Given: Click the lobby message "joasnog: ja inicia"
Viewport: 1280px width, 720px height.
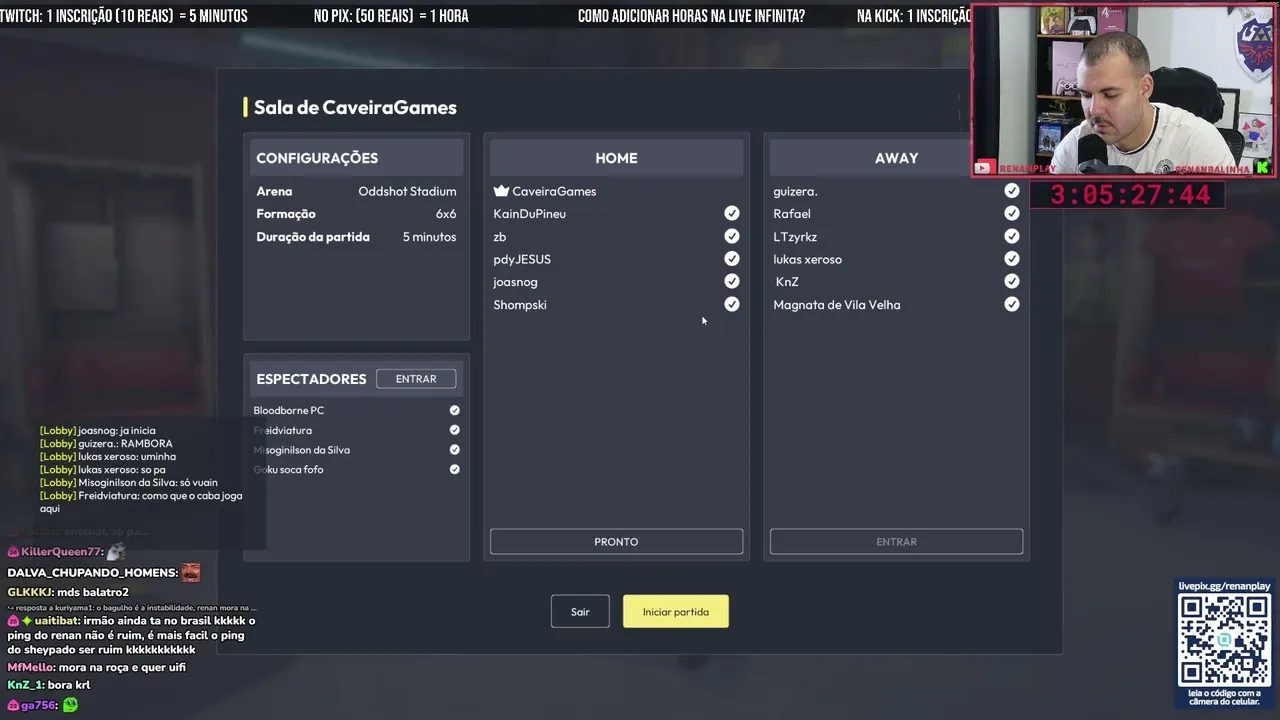Looking at the screenshot, I should 98,431.
